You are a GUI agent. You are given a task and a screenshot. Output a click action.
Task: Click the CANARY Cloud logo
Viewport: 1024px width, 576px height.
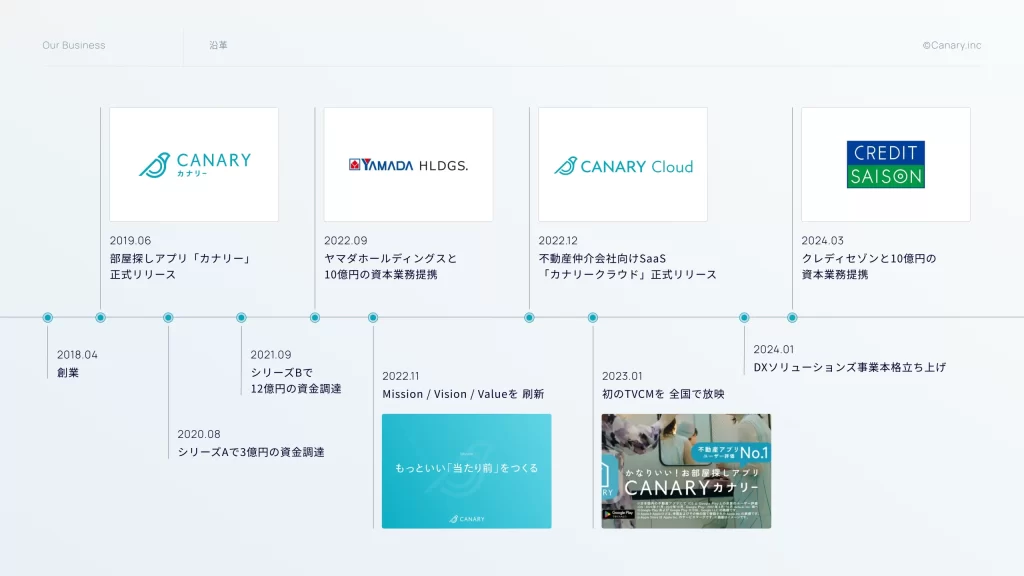tap(623, 166)
